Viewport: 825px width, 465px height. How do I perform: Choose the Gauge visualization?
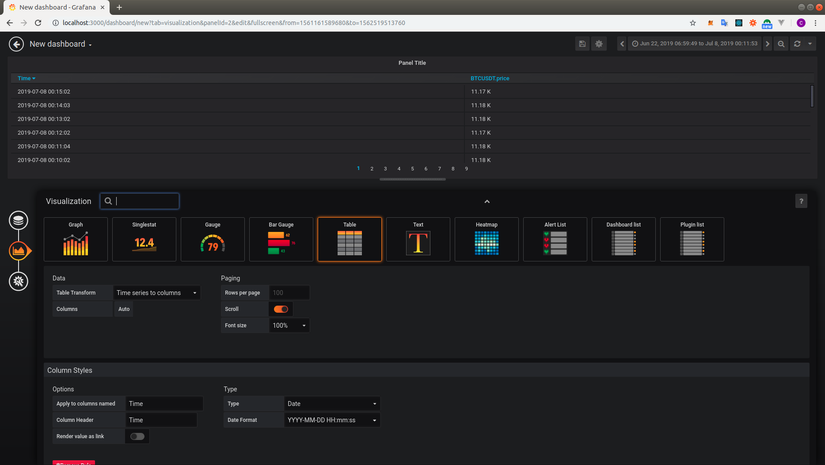[213, 239]
